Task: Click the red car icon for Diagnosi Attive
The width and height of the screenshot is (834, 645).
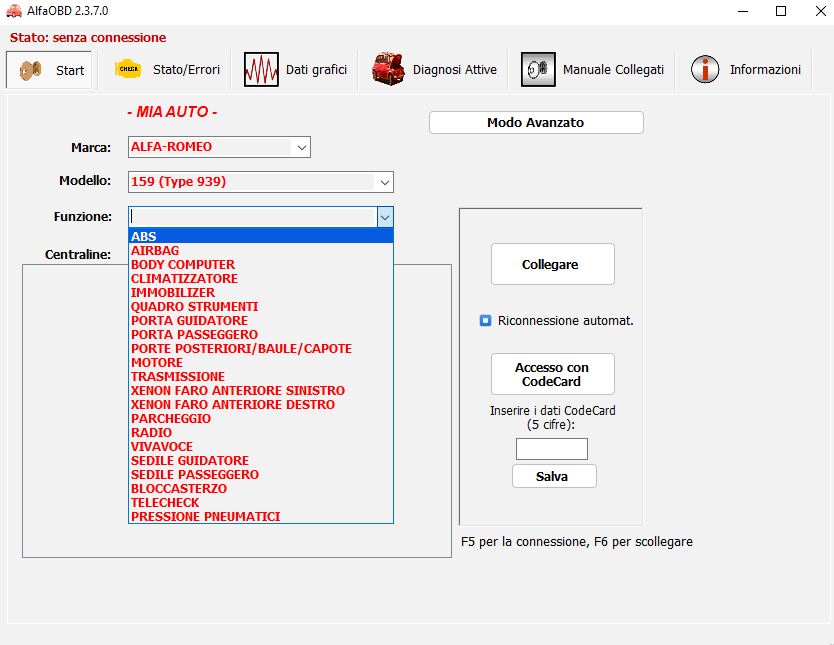Action: click(x=388, y=69)
